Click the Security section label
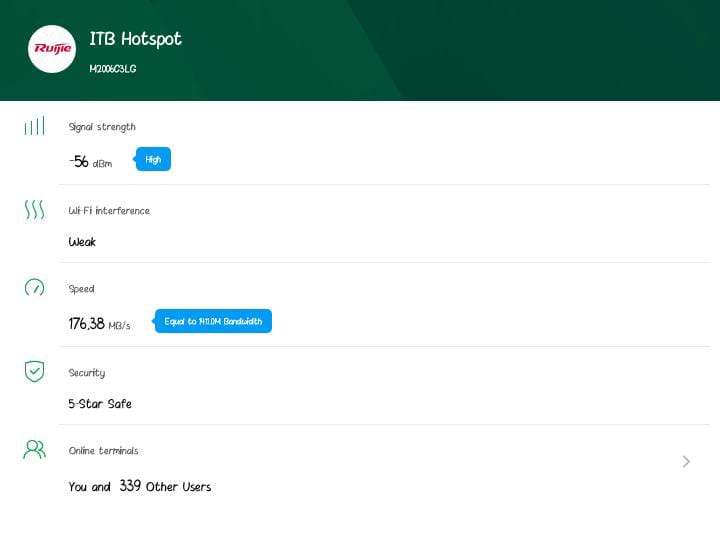This screenshot has width=720, height=534. (87, 373)
